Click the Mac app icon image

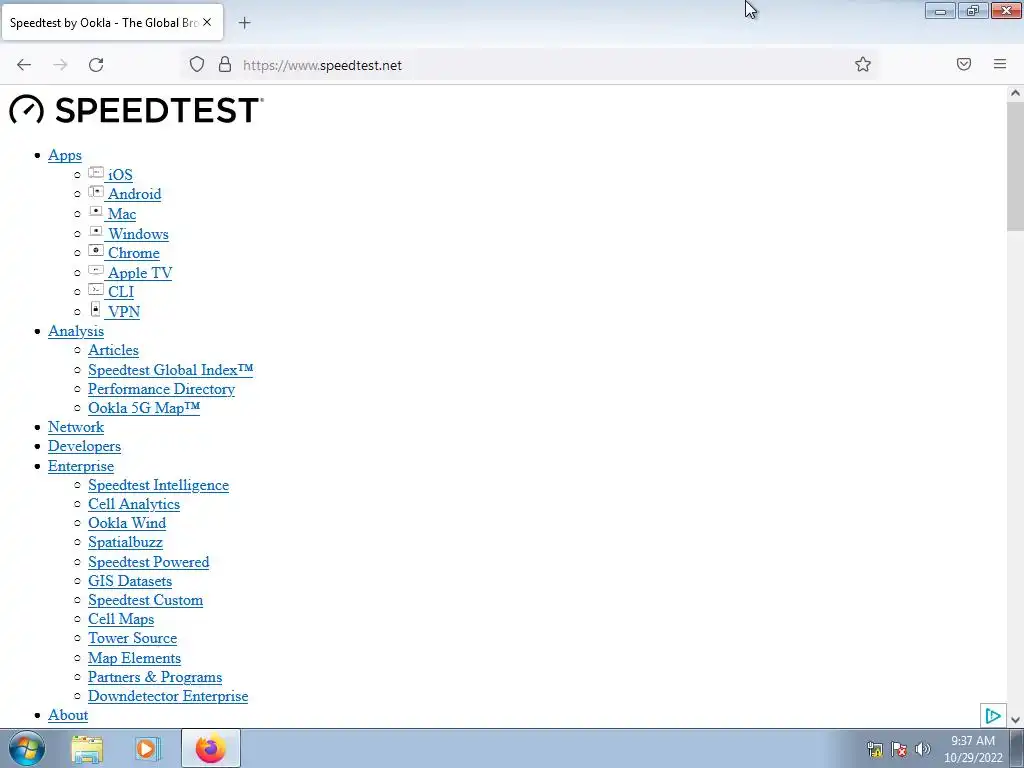click(x=96, y=212)
